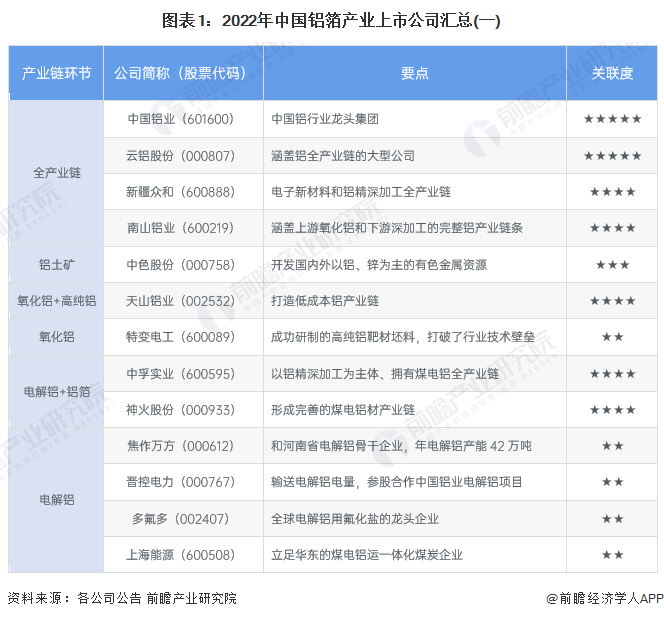Screen dimensions: 664x619
Task: Click the four-star rating for 天山铝业
Action: click(x=612, y=301)
